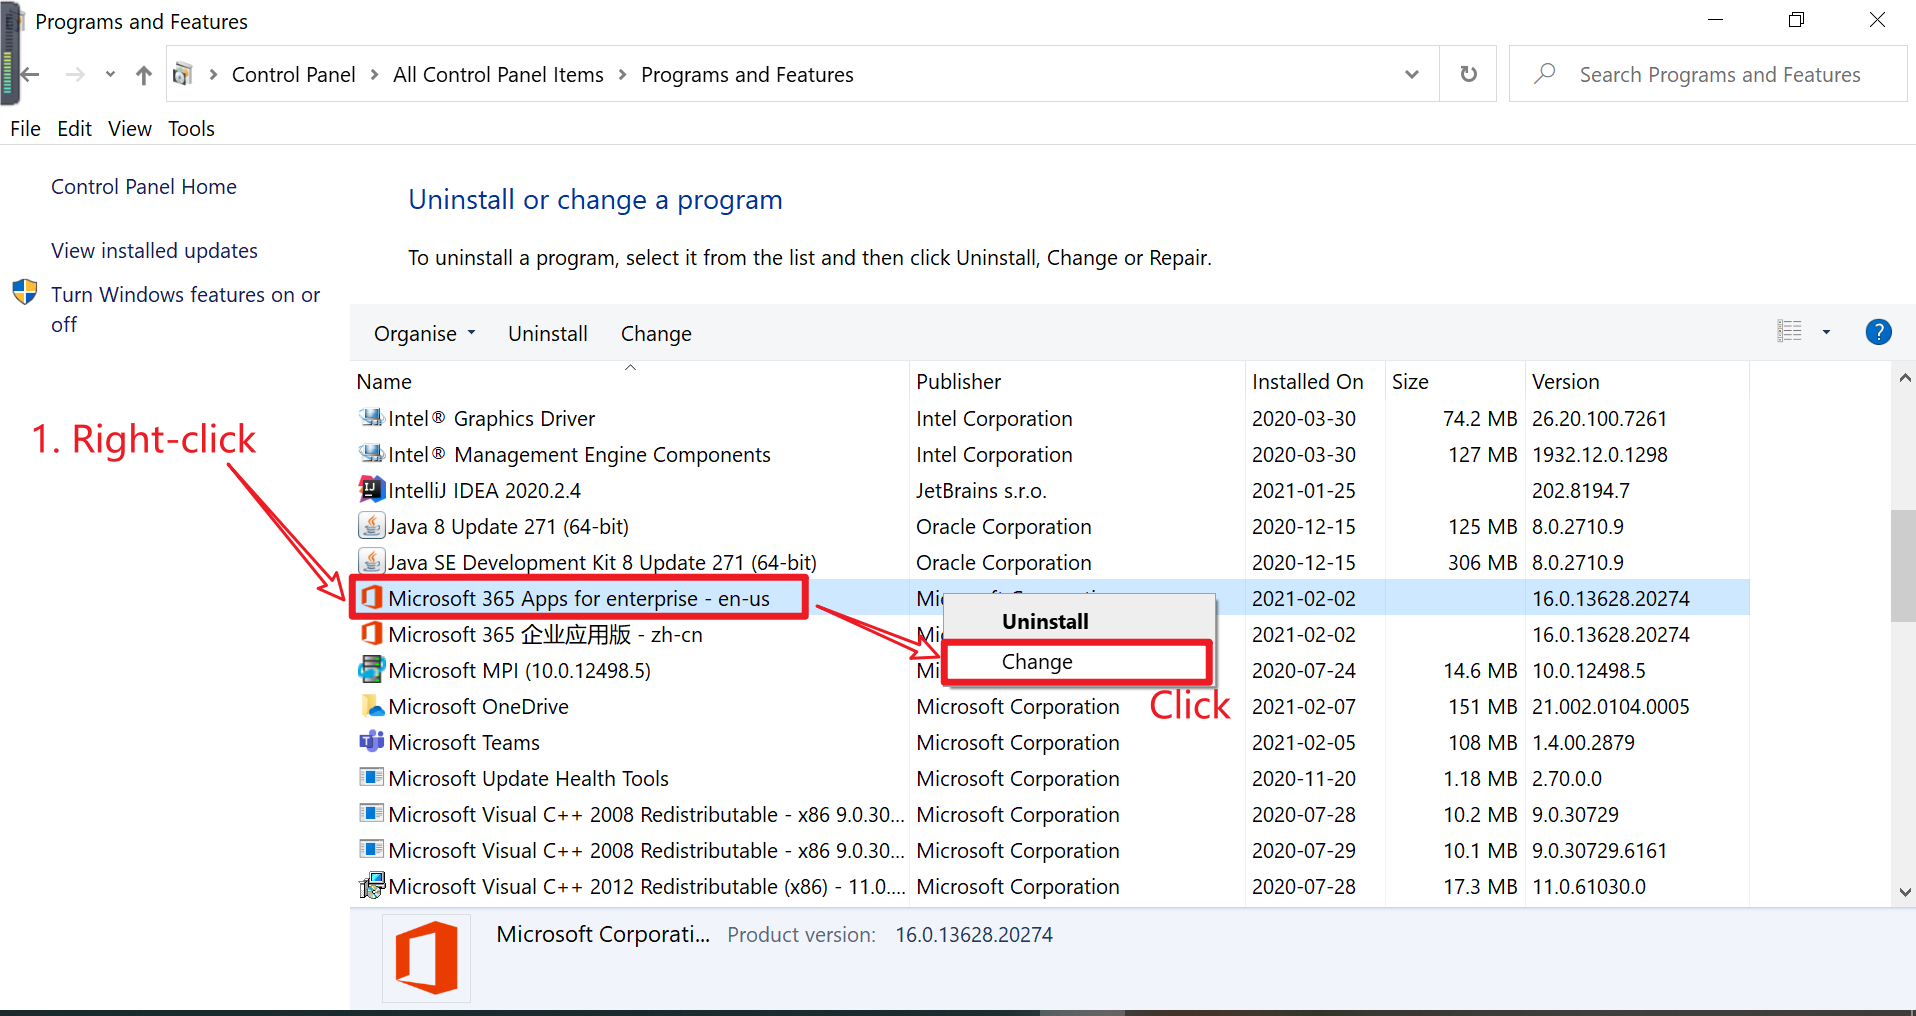Image resolution: width=1916 pixels, height=1016 pixels.
Task: Open more view options dropdown arrow
Action: [1826, 332]
